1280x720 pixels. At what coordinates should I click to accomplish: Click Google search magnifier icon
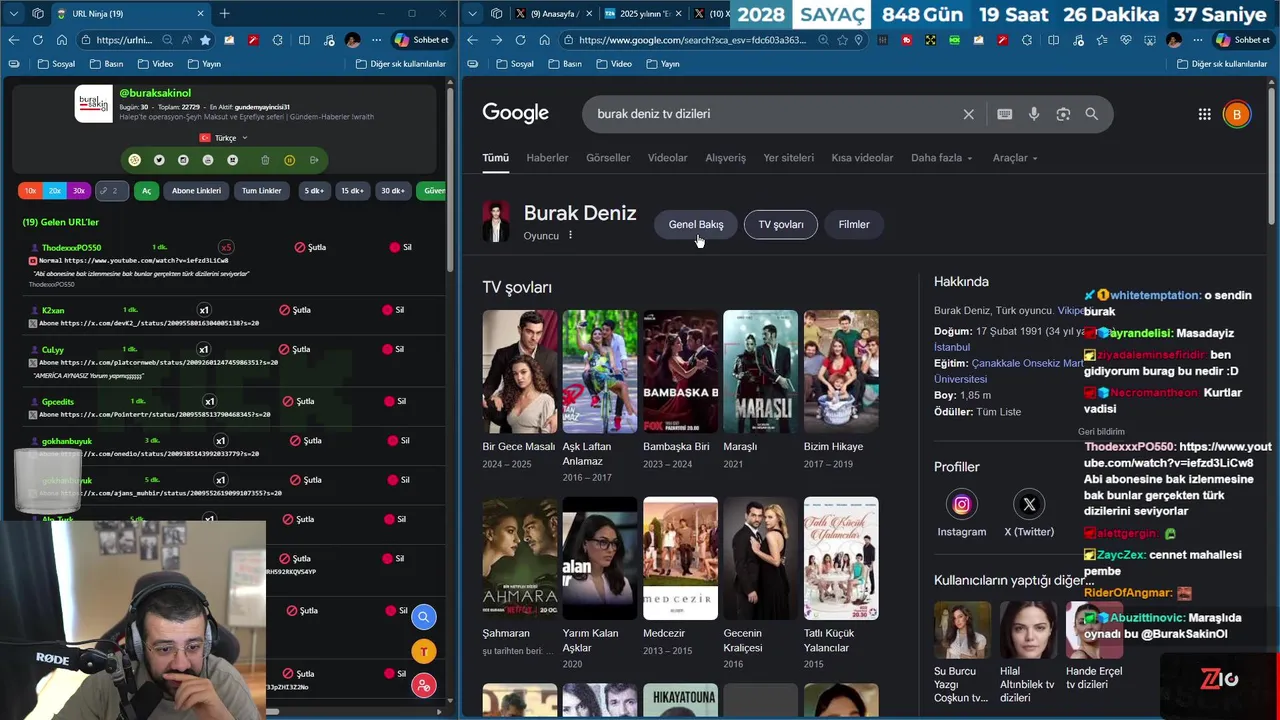[x=1092, y=114]
